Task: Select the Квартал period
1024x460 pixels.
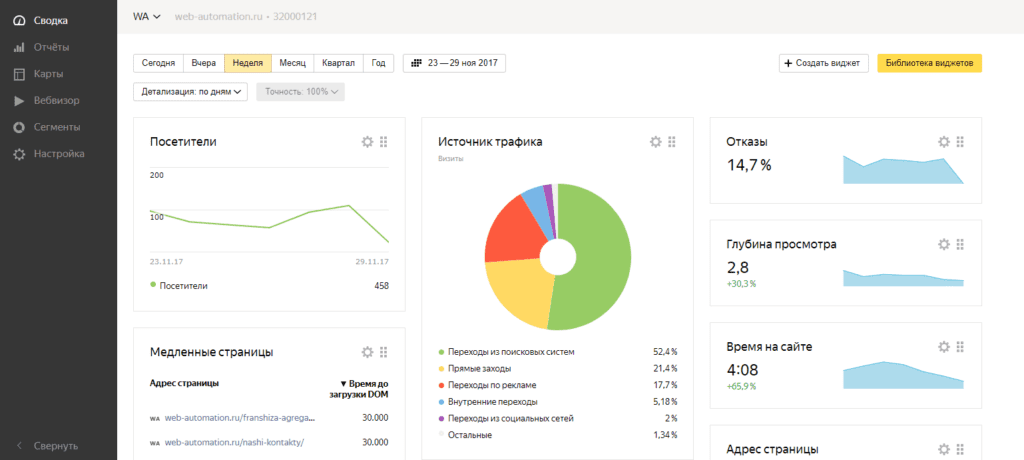Action: click(x=338, y=63)
